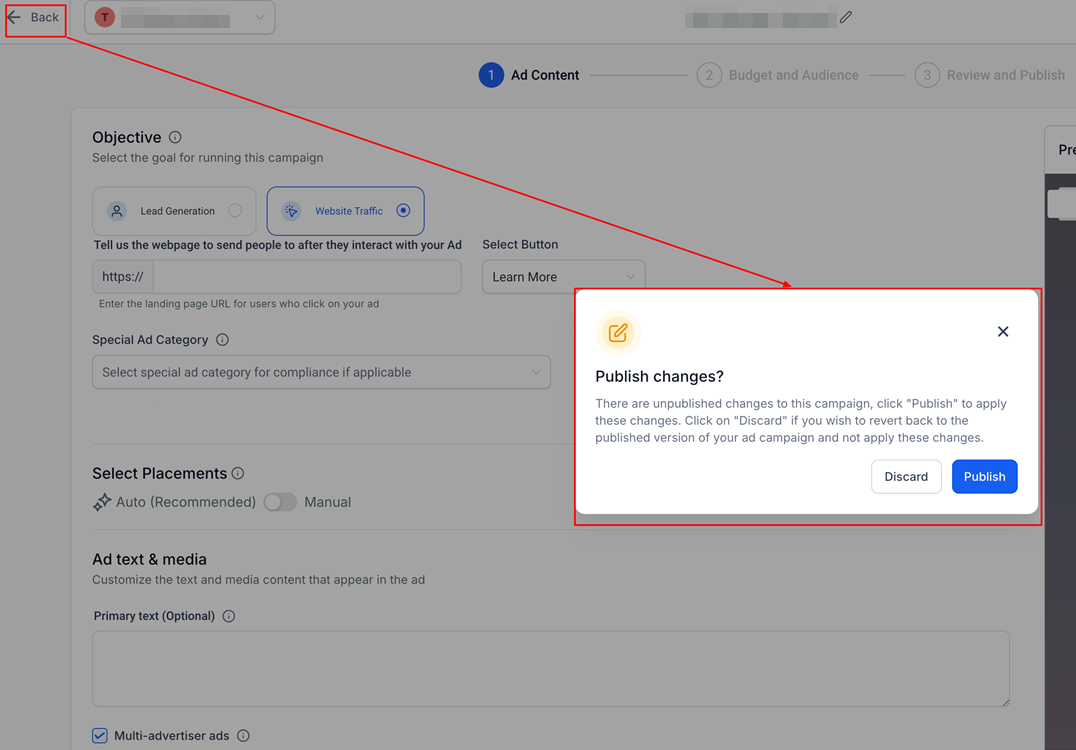Show Primary text info tooltip
1076x750 pixels.
point(229,616)
